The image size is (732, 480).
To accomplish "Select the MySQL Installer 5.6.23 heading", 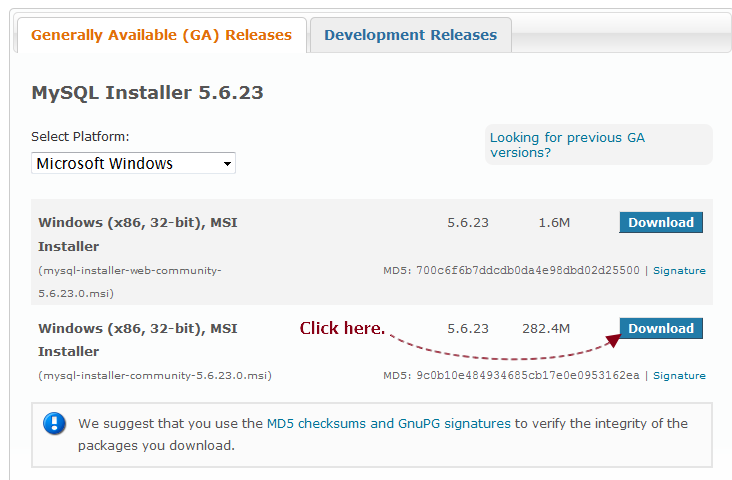I will pyautogui.click(x=147, y=93).
